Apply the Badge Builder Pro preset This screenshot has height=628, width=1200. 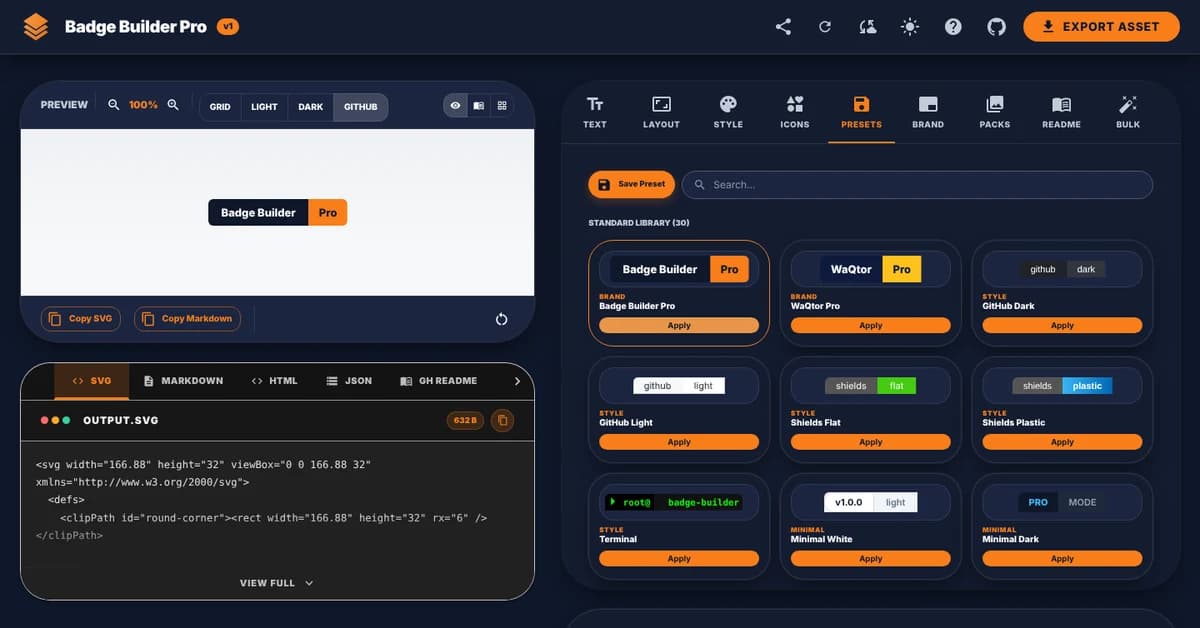(x=679, y=326)
